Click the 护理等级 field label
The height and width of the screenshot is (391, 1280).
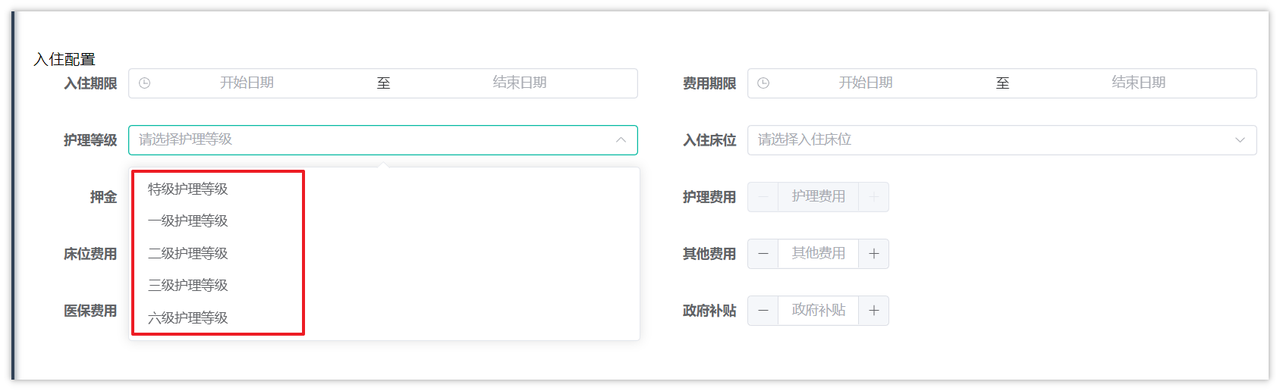click(90, 140)
